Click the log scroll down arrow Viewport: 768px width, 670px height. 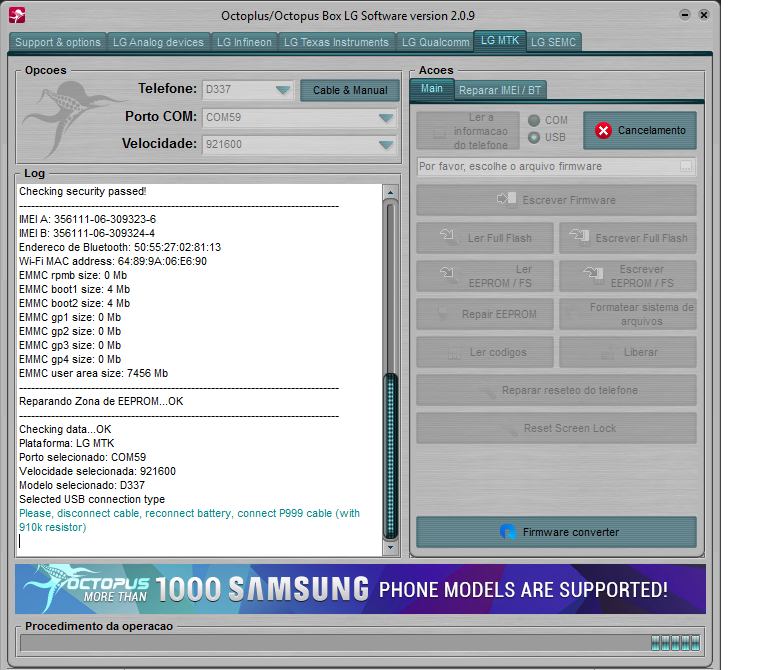coord(390,548)
